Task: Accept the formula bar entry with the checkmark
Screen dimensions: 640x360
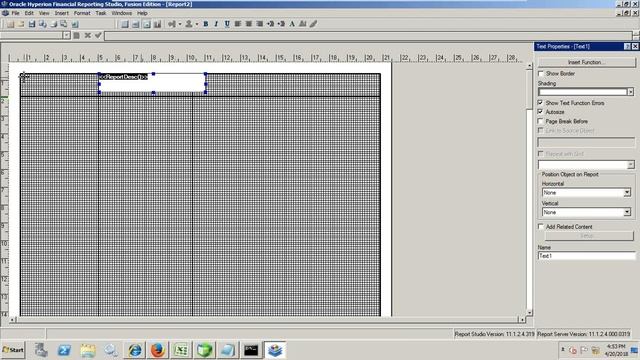Action: pyautogui.click(x=98, y=36)
